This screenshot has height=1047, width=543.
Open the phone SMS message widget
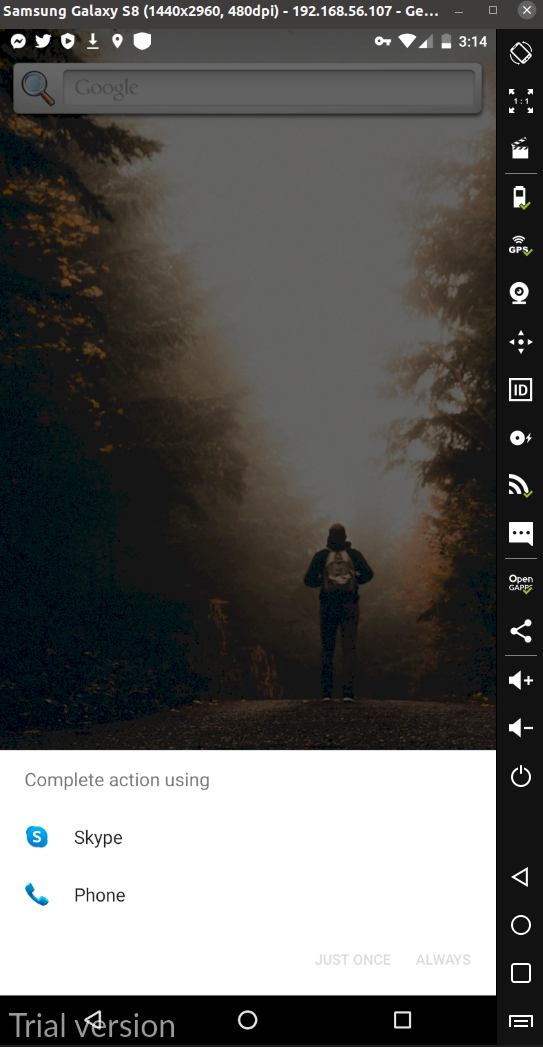click(520, 534)
